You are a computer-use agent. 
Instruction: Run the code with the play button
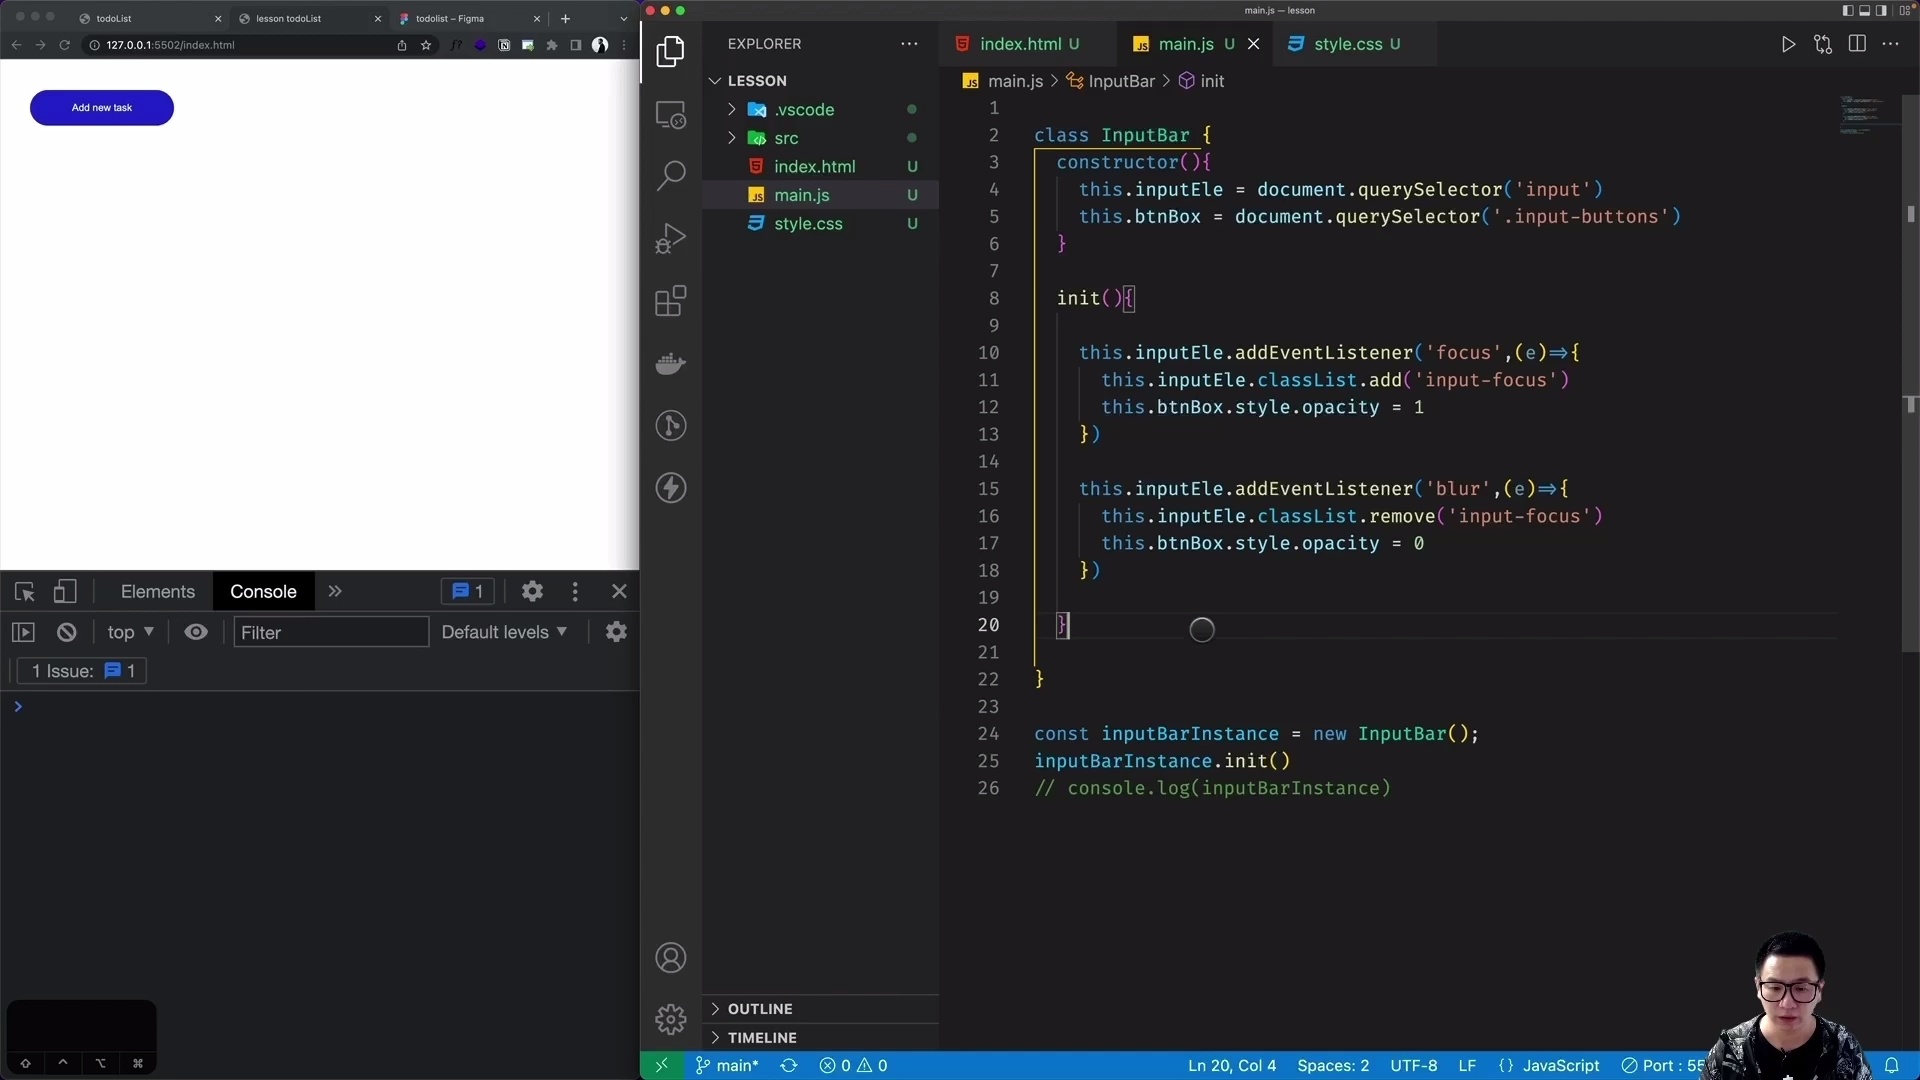1789,44
